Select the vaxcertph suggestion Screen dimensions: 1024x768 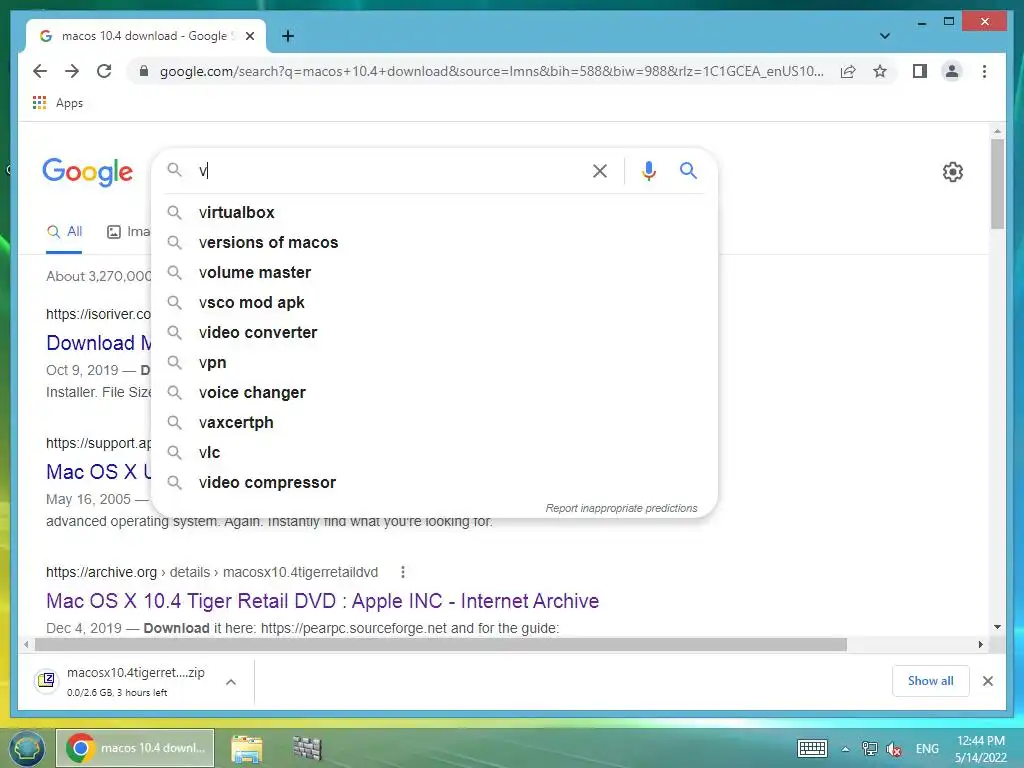tap(434, 423)
